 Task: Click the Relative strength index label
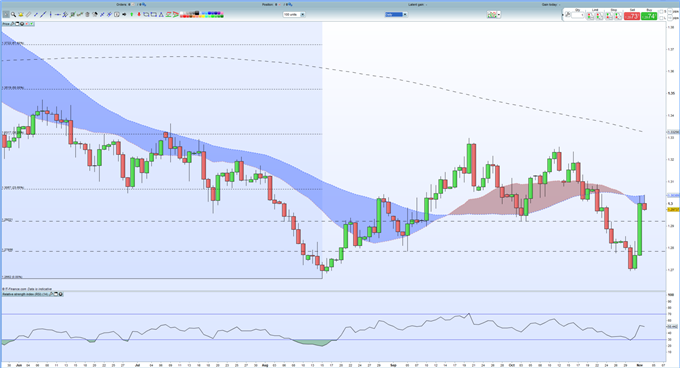tap(25, 294)
